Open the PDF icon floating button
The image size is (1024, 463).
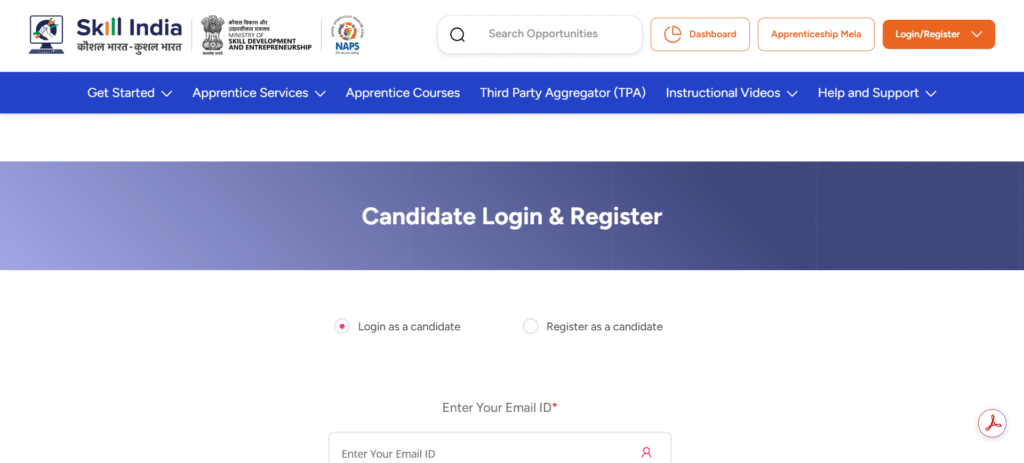click(991, 423)
